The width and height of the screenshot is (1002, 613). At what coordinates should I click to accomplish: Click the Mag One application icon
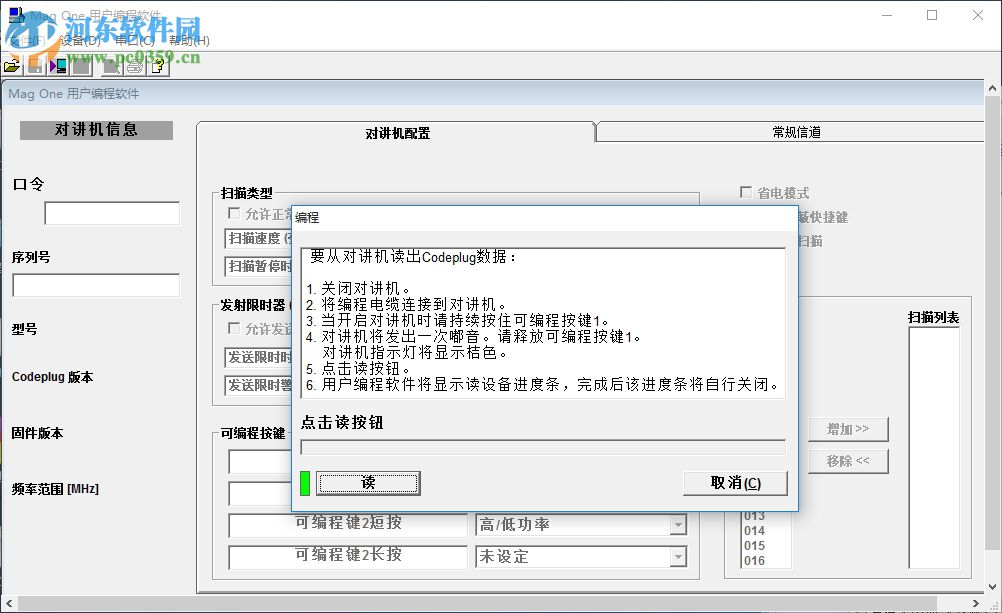pos(13,14)
